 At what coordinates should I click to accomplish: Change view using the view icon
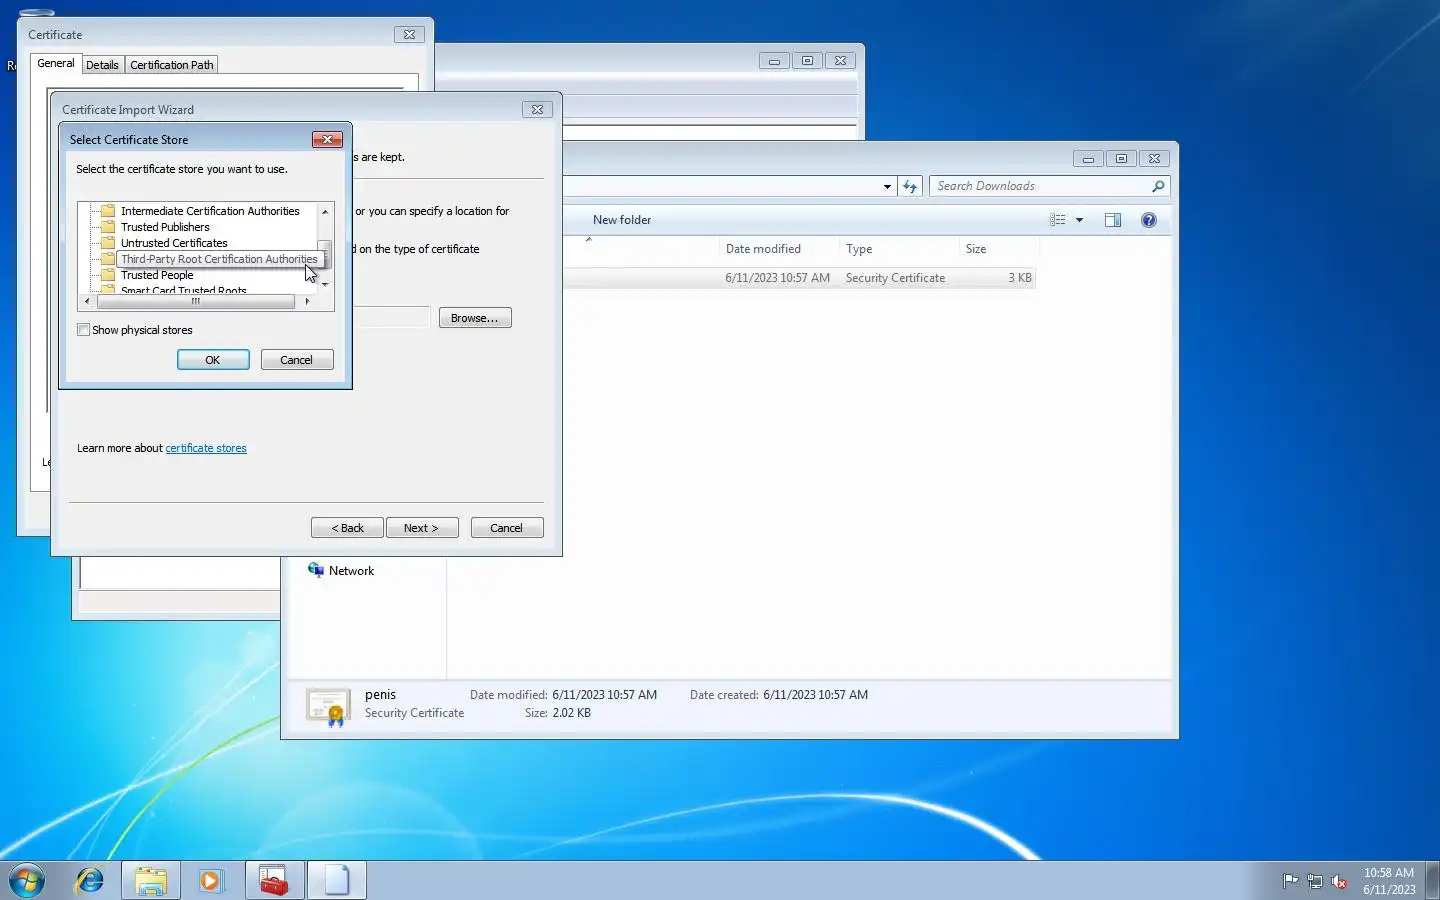(x=1058, y=220)
